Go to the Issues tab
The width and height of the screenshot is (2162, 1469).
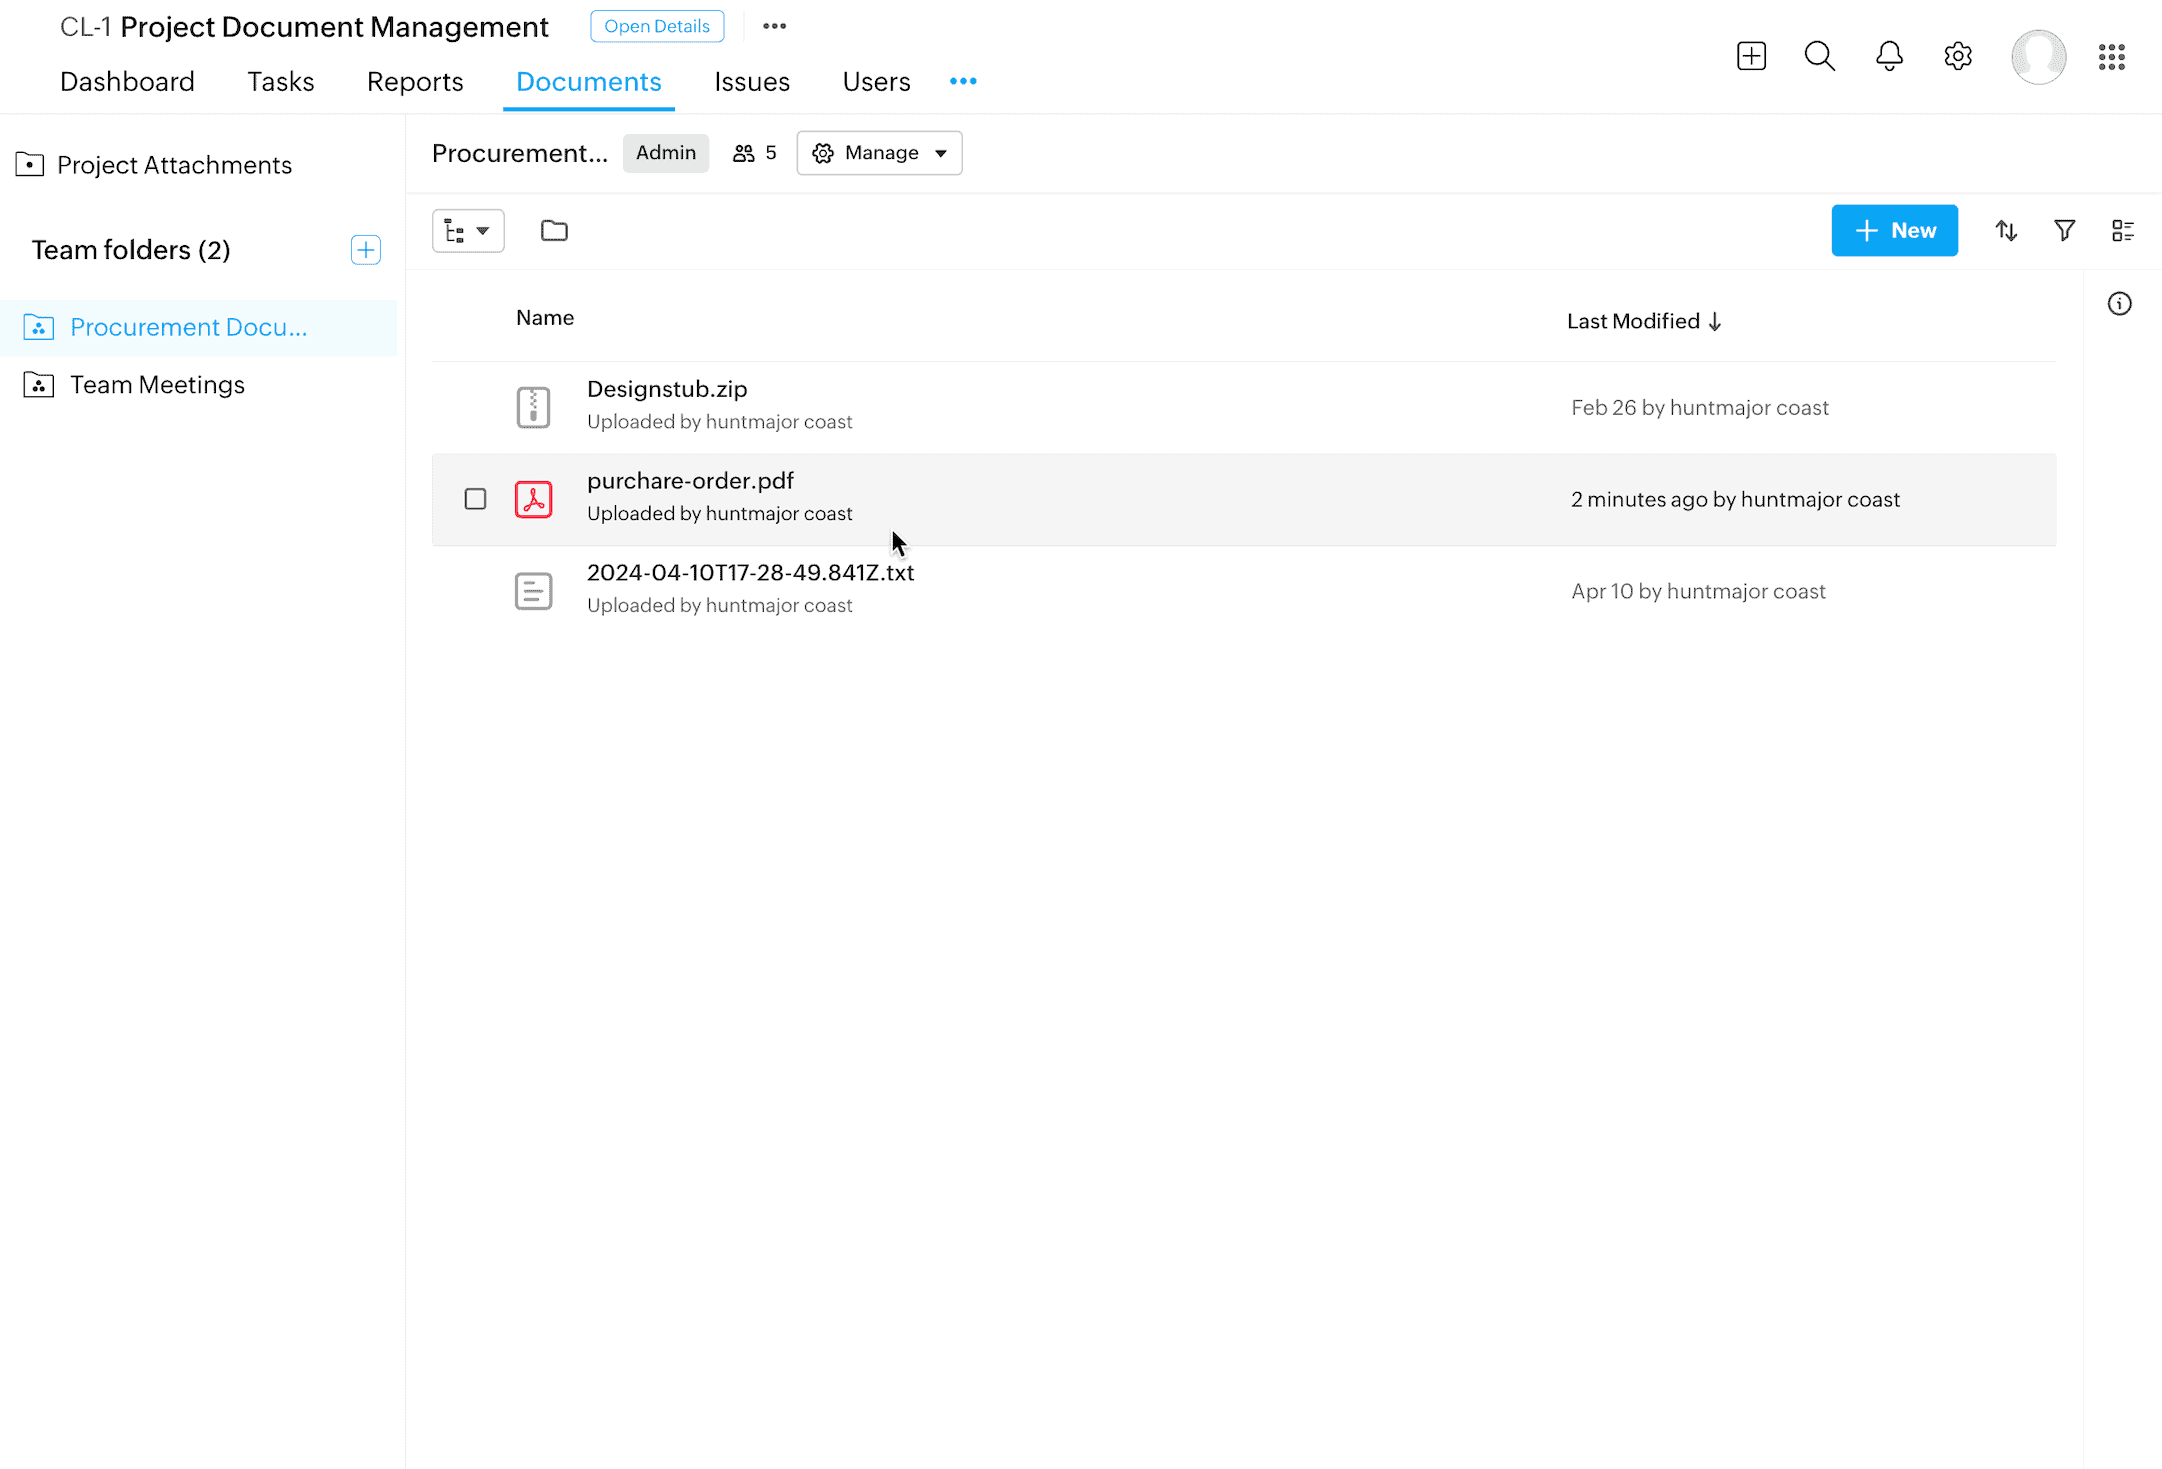click(752, 82)
